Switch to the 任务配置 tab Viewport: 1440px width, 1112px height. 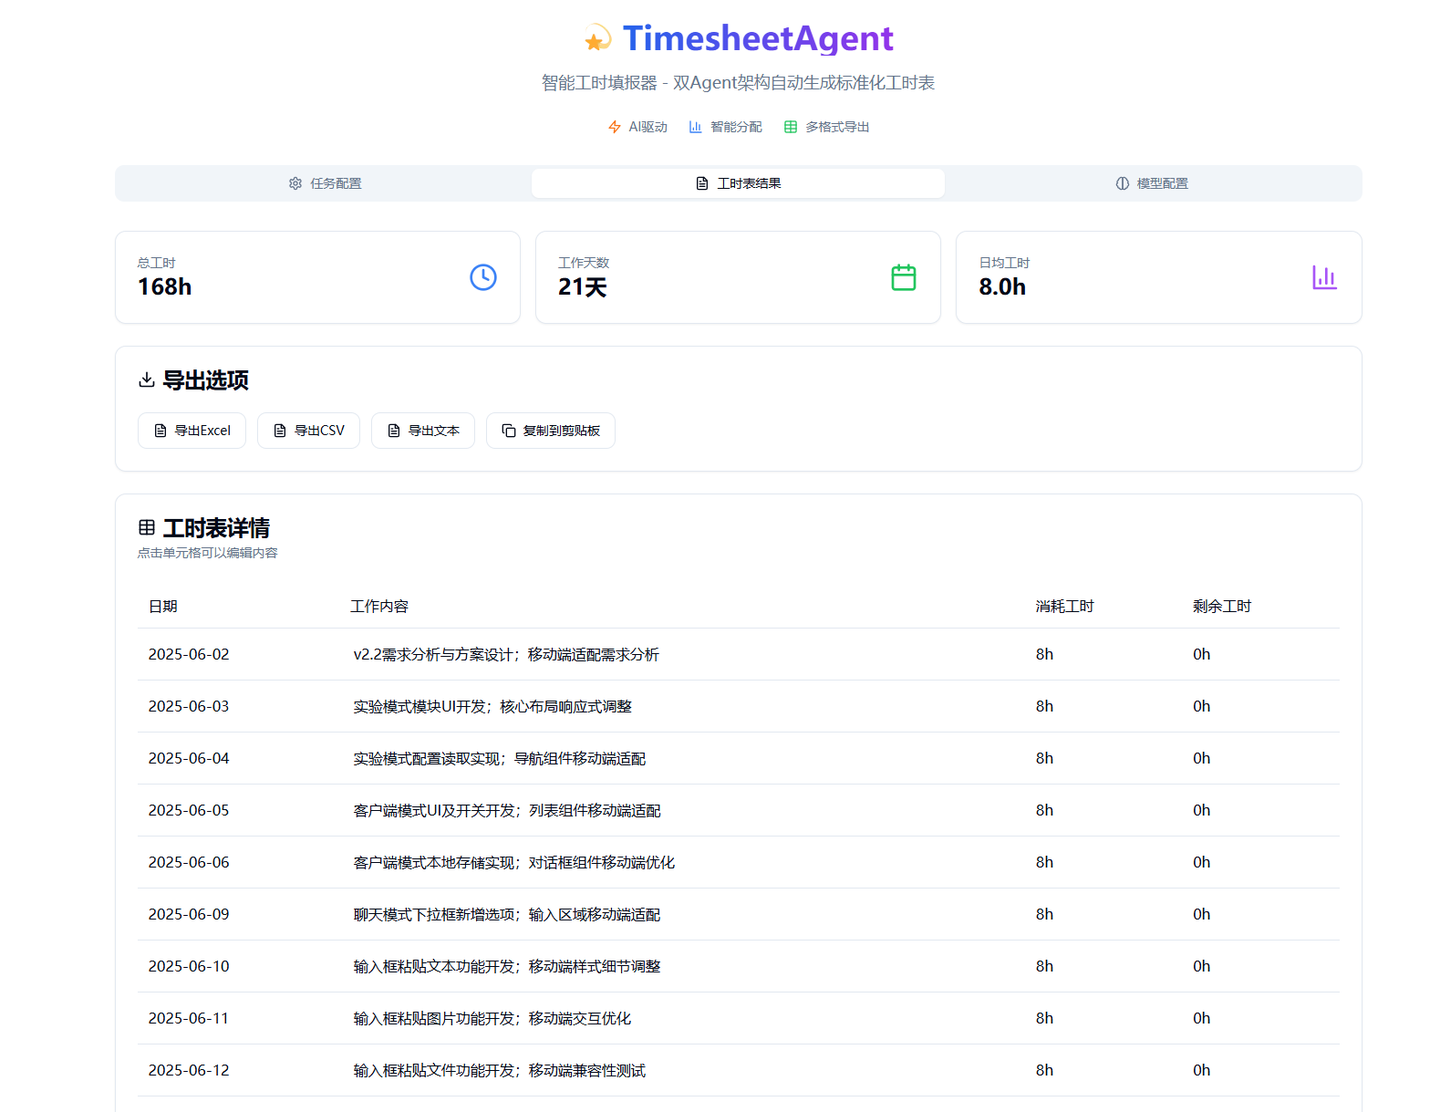325,183
